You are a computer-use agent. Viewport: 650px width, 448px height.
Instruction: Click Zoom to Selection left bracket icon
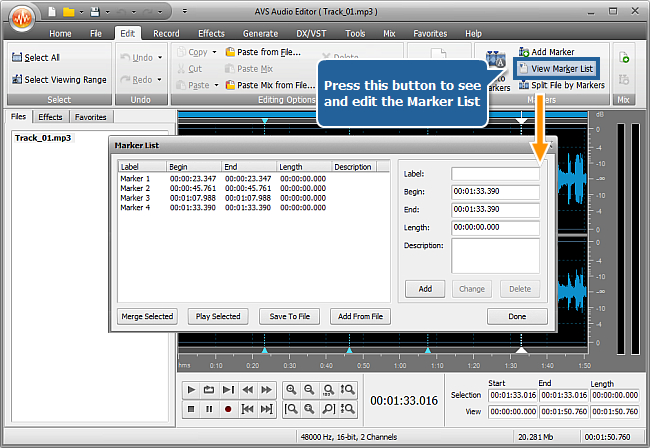click(x=291, y=409)
